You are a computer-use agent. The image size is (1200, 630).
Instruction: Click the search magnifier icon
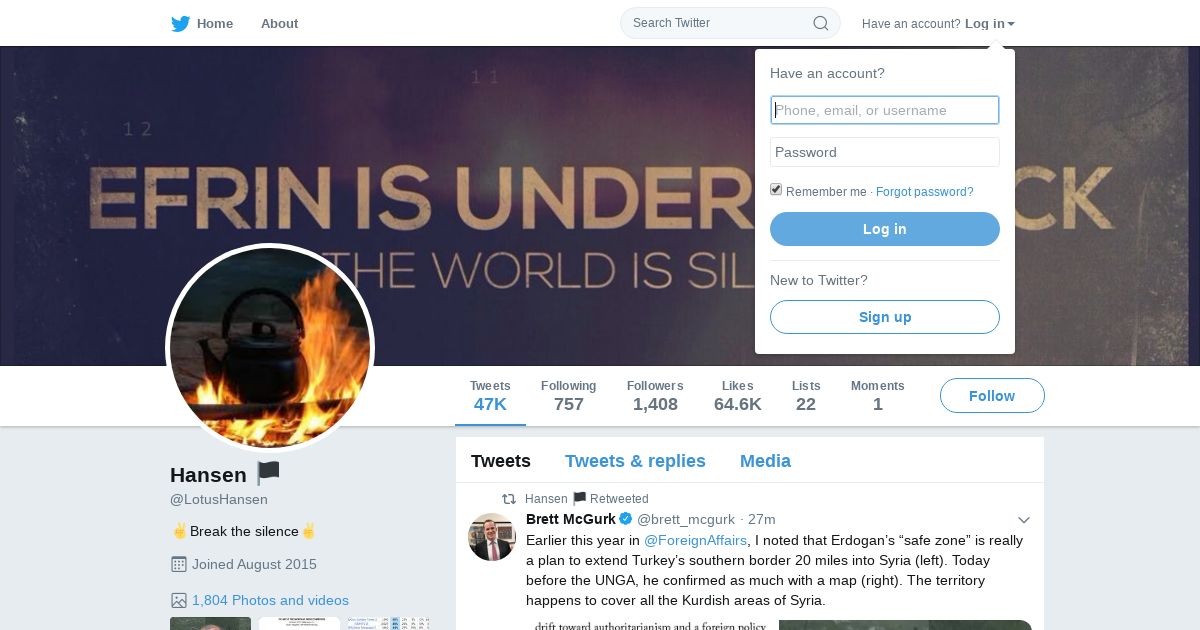click(820, 23)
